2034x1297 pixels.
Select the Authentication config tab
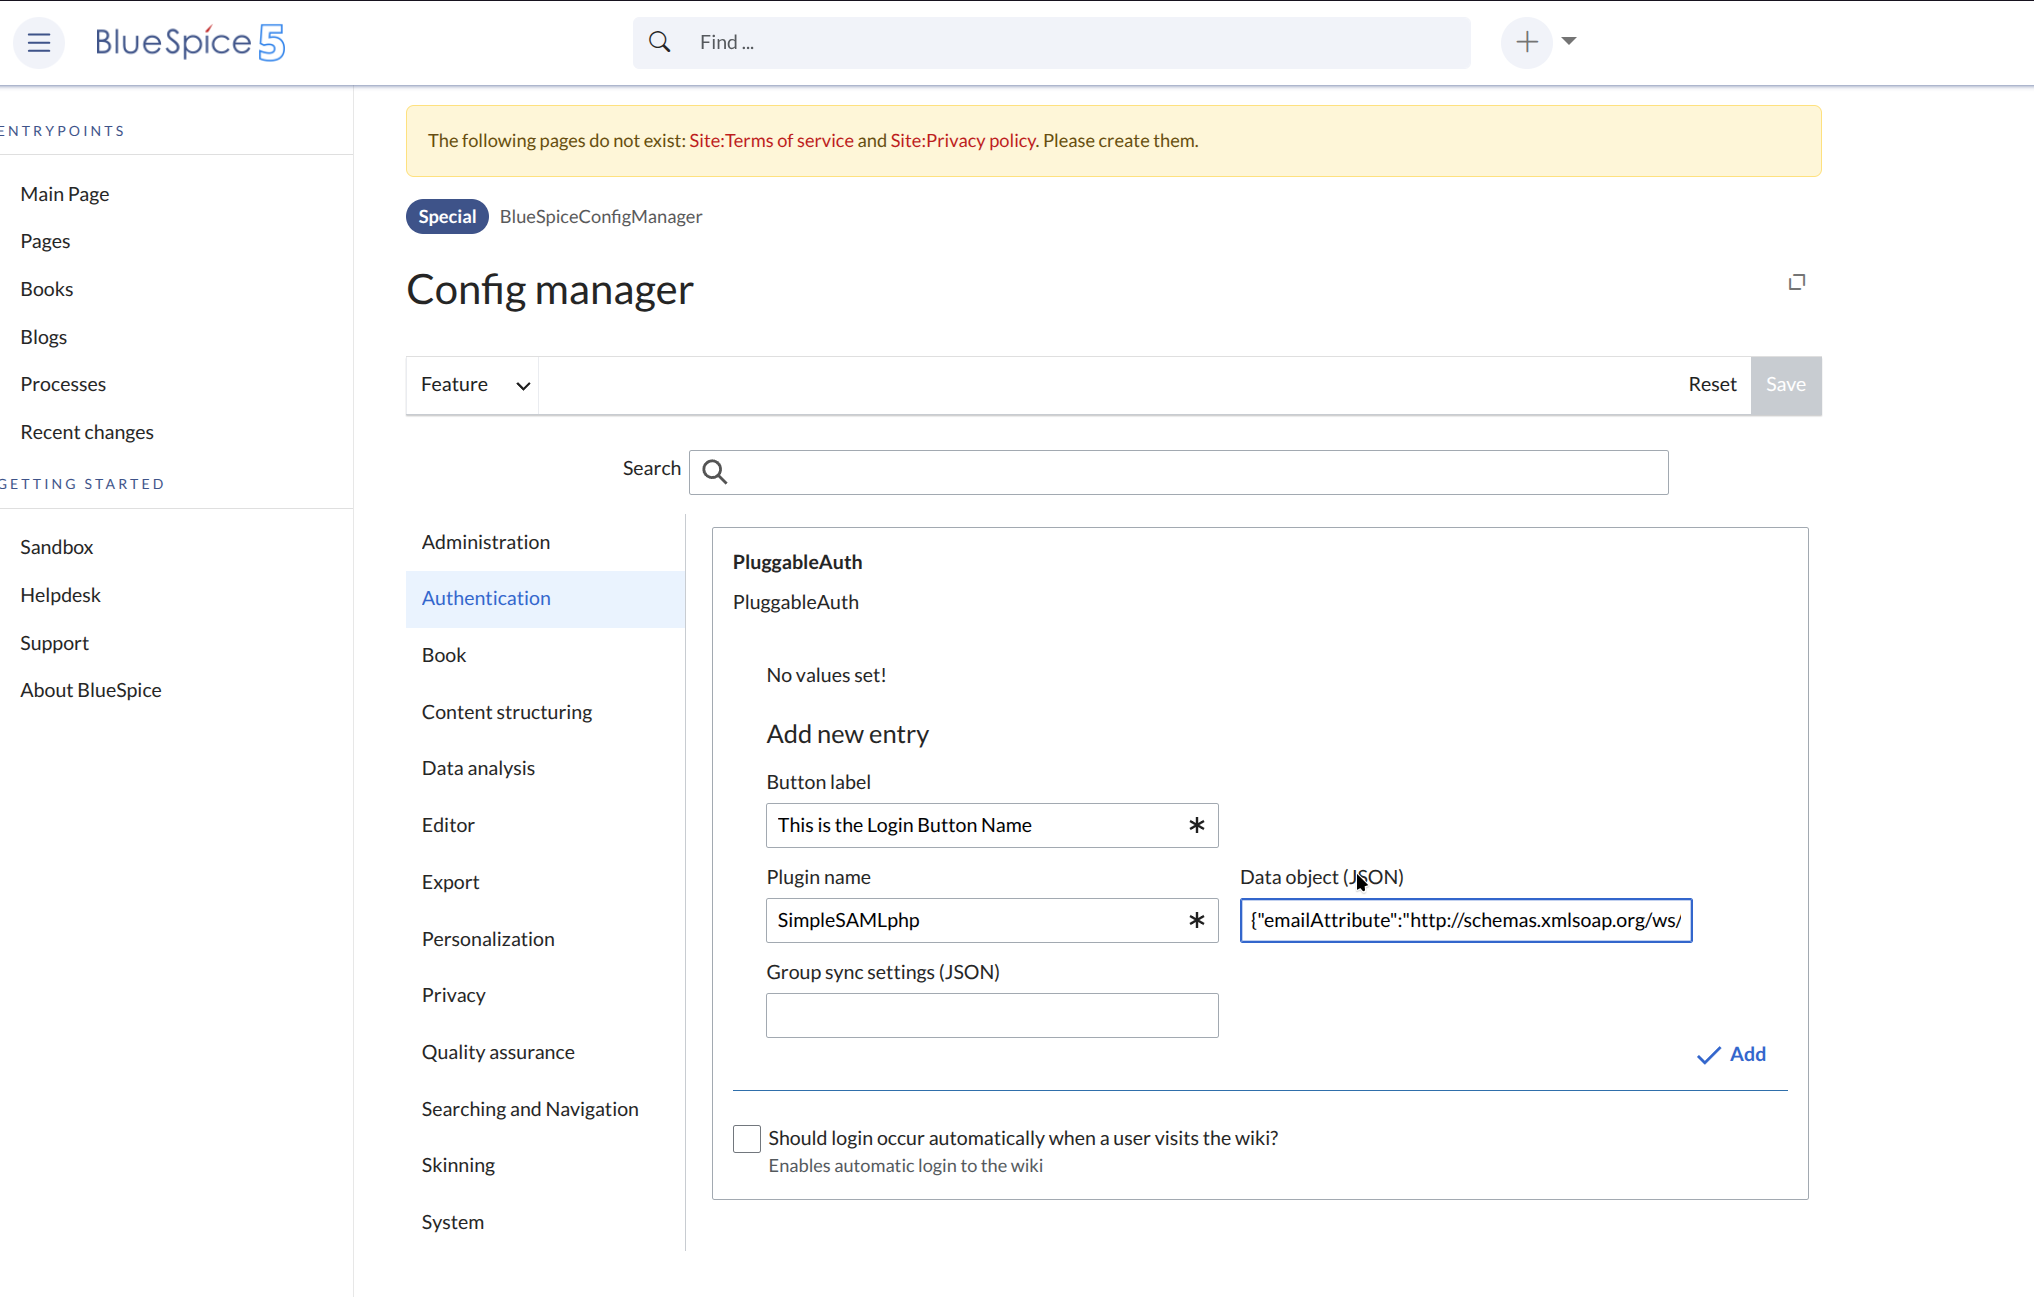point(486,598)
